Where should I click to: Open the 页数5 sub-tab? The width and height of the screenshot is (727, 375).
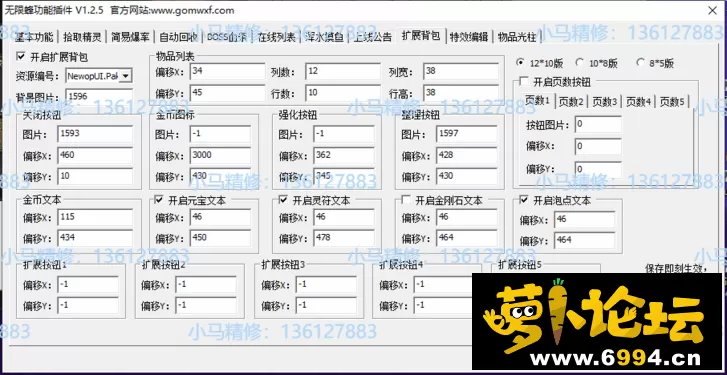(672, 101)
